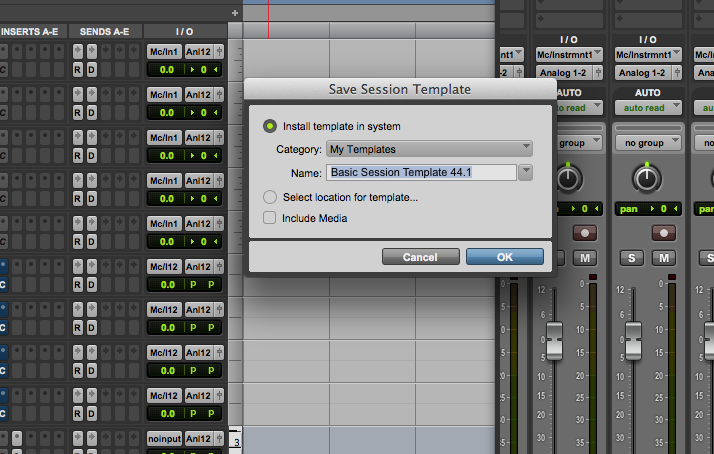
Task: Open Mc/Instrmnt1 input selector on fully visible strip
Action: click(648, 55)
